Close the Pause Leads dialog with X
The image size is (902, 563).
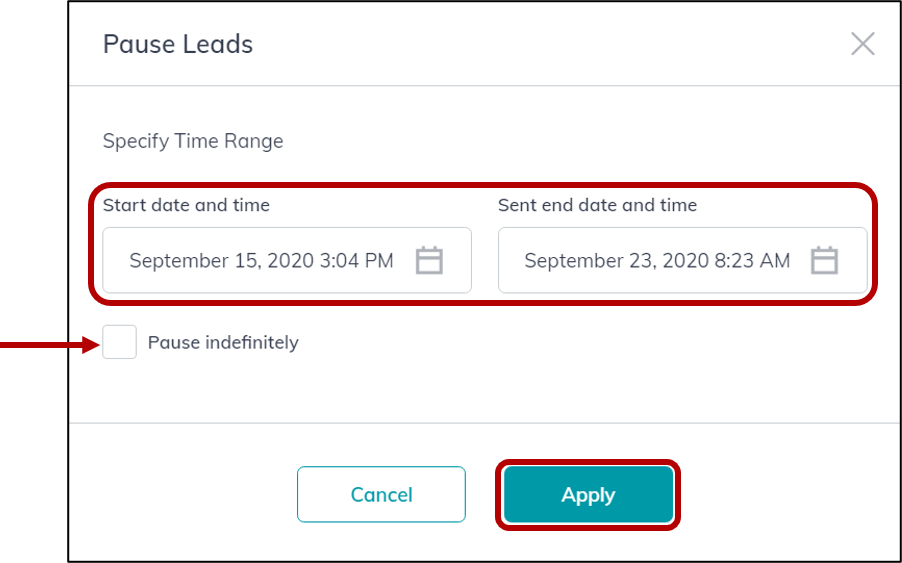(x=862, y=44)
